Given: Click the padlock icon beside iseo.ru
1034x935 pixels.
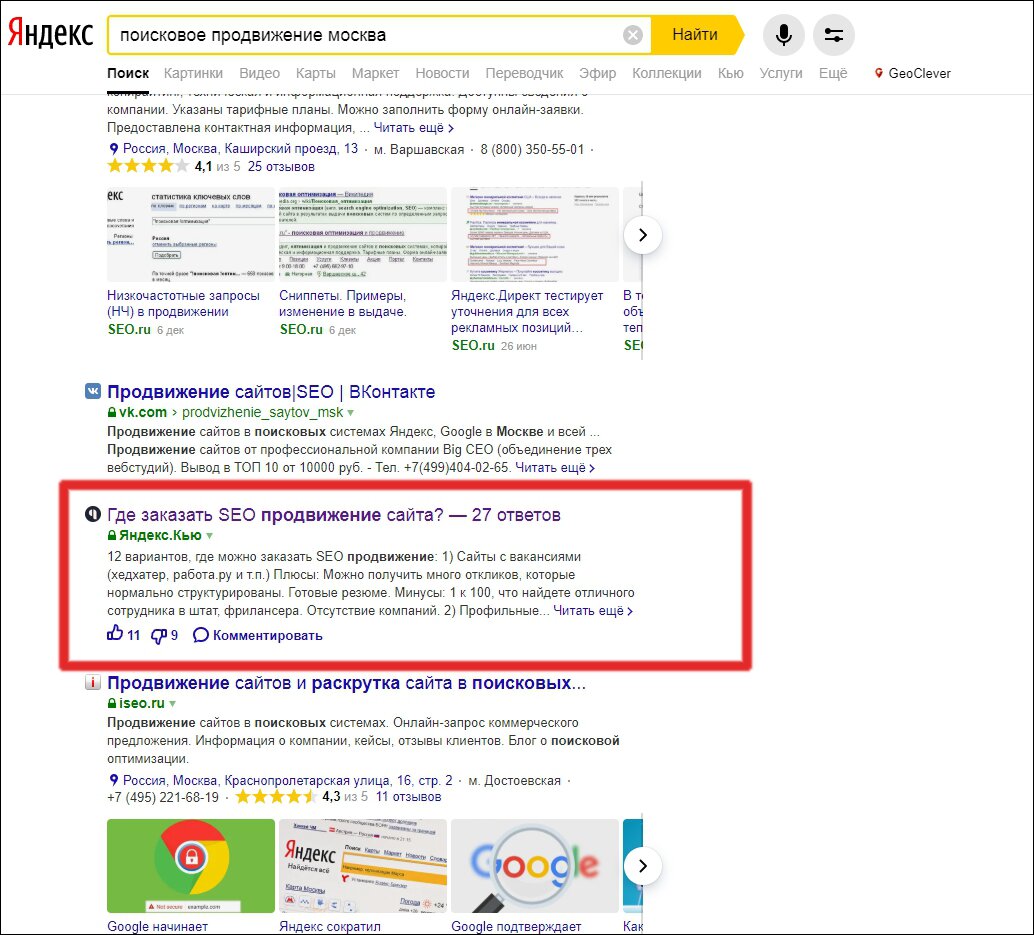Looking at the screenshot, I should (111, 704).
